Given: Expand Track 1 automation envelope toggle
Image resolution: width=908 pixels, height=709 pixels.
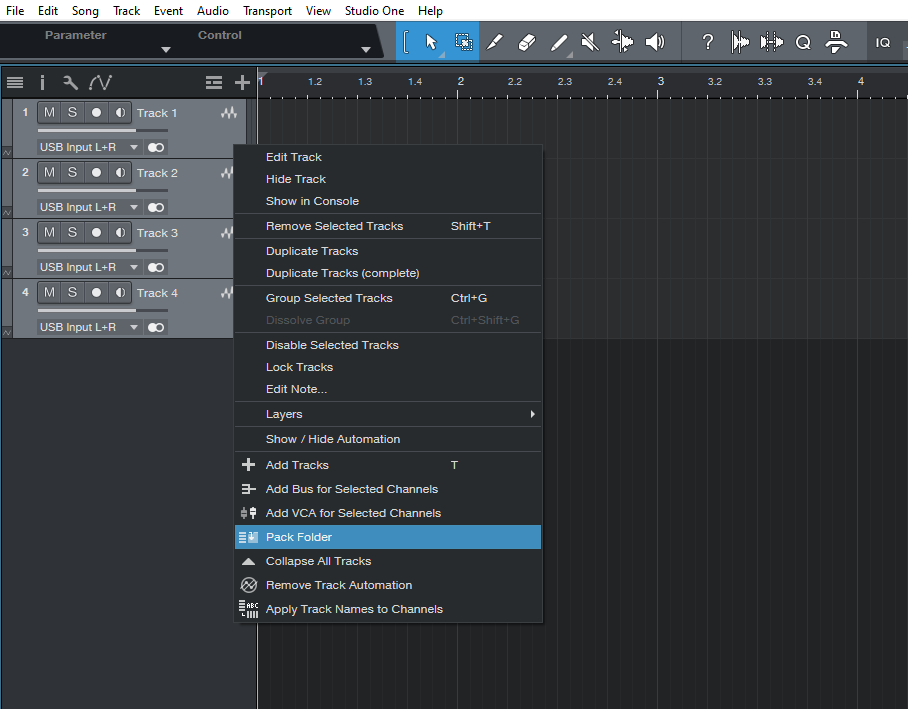Looking at the screenshot, I should (7, 153).
